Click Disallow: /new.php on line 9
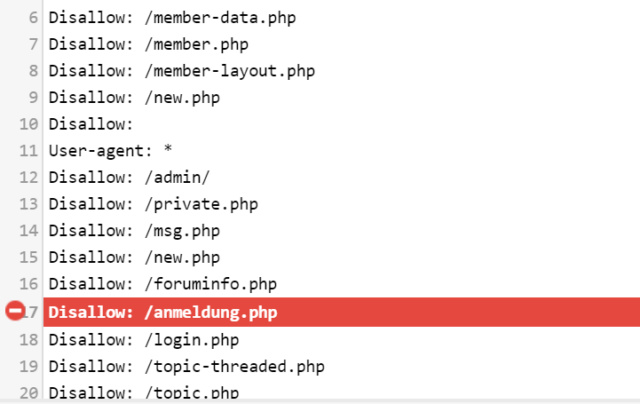Screen dimensions: 640x404 click(134, 98)
